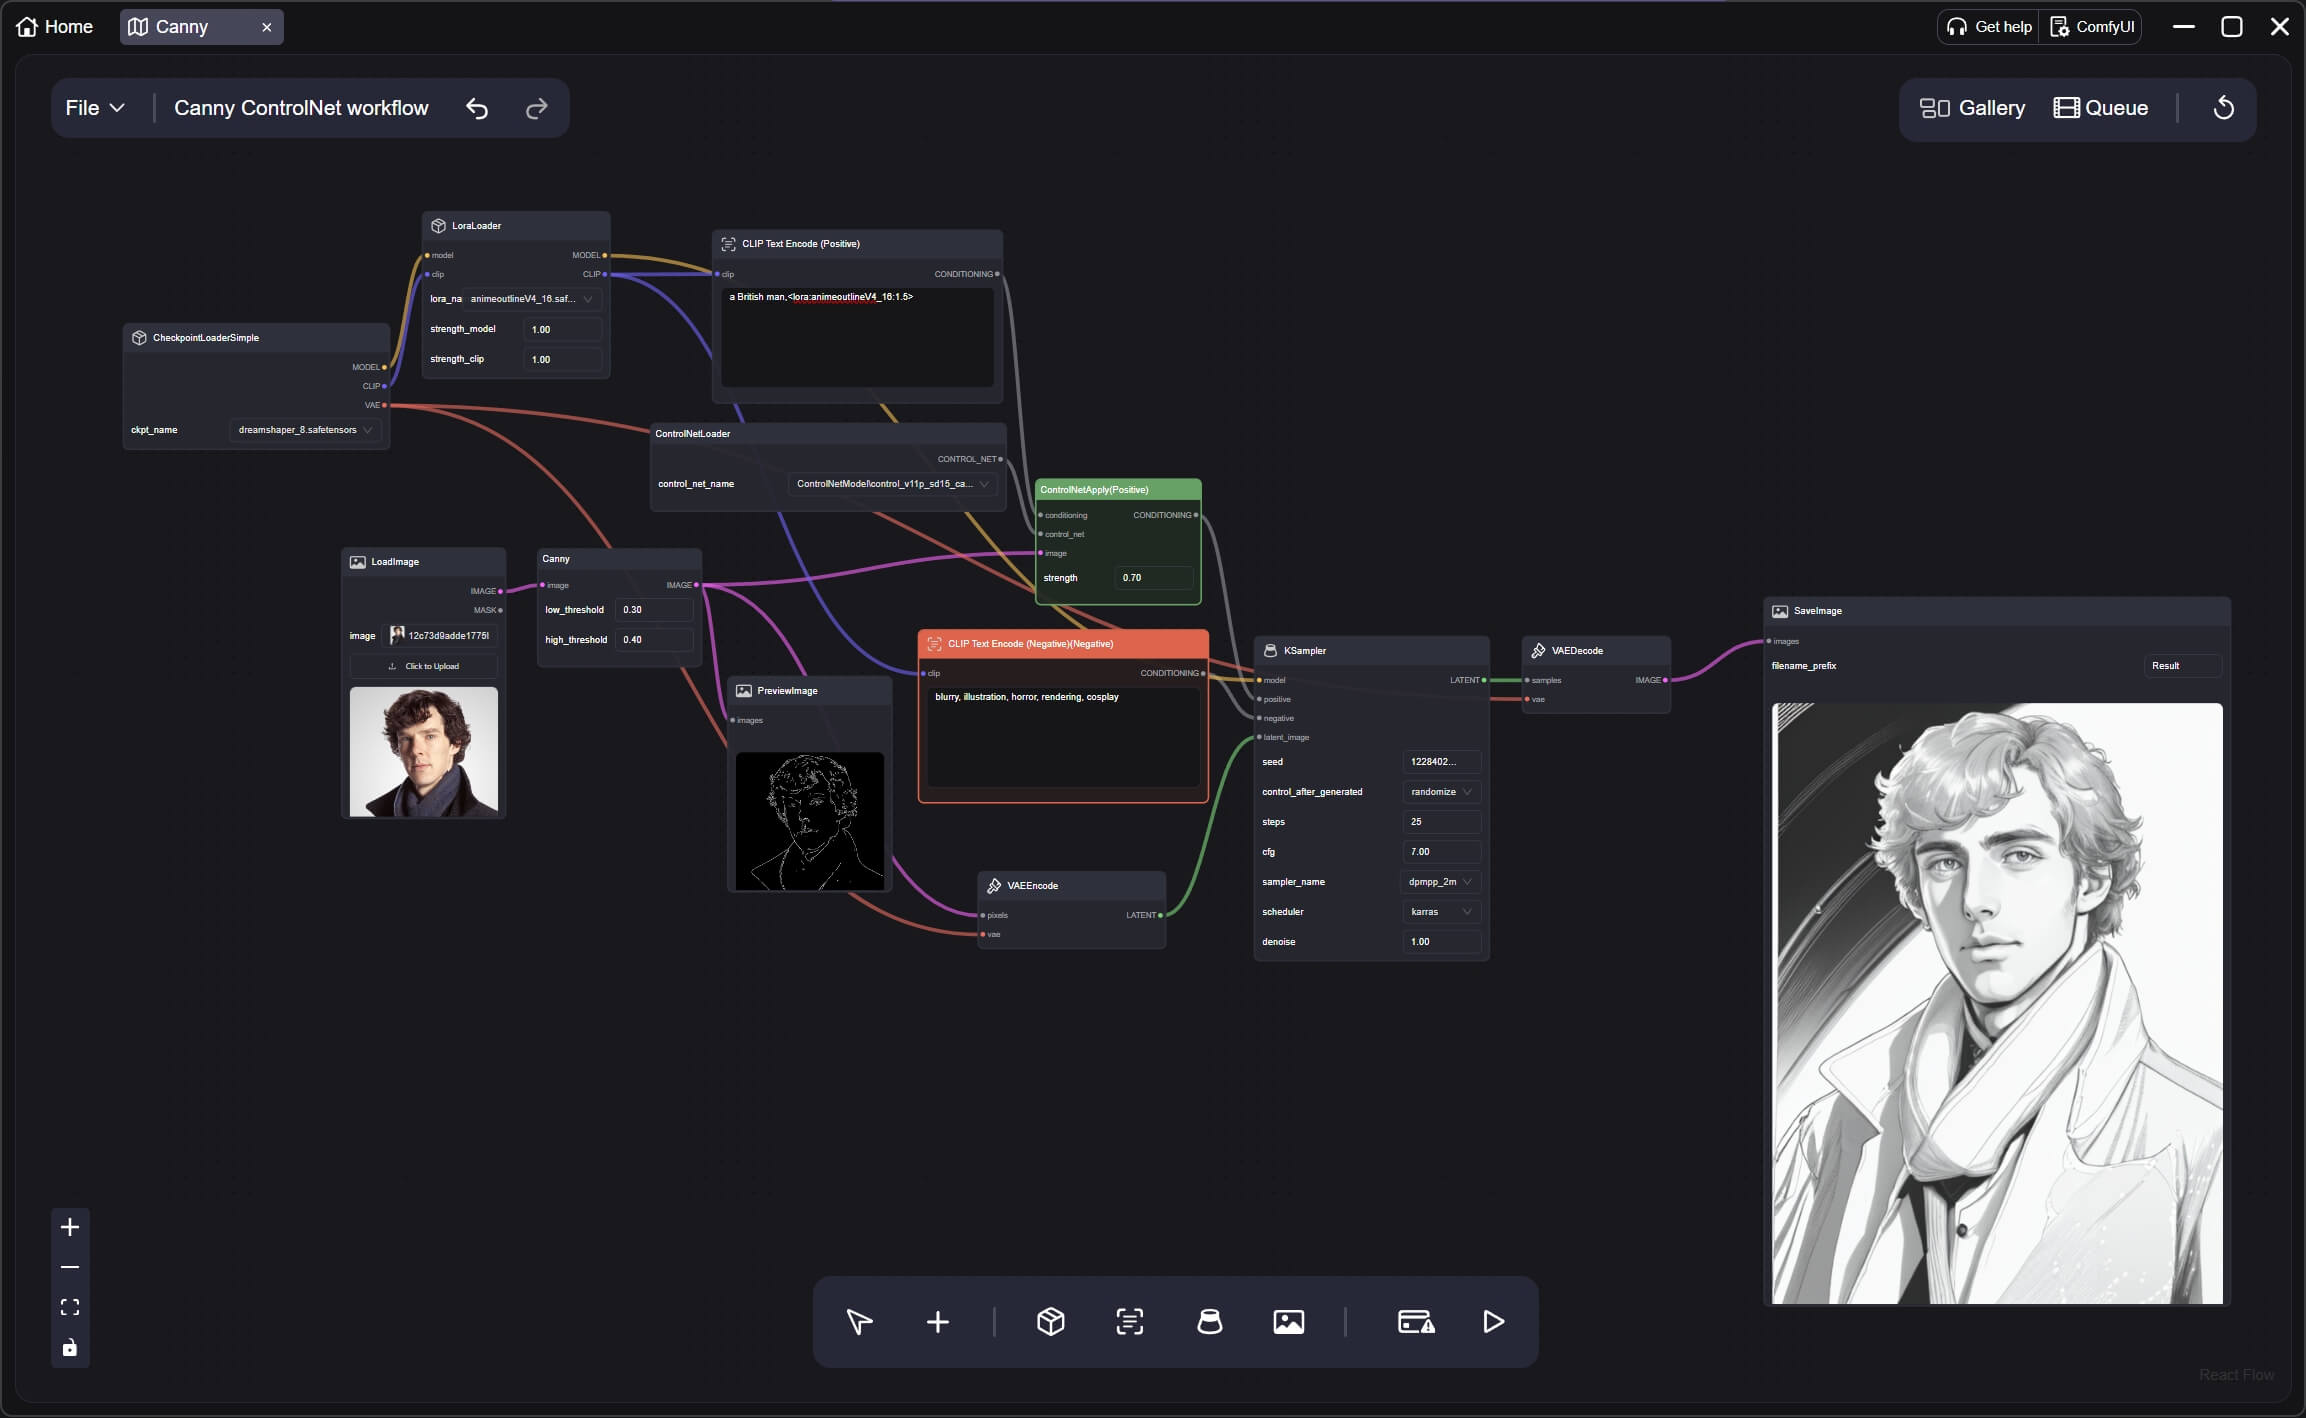2306x1418 pixels.
Task: Click the SaveImage result sketch image
Action: (1997, 1003)
